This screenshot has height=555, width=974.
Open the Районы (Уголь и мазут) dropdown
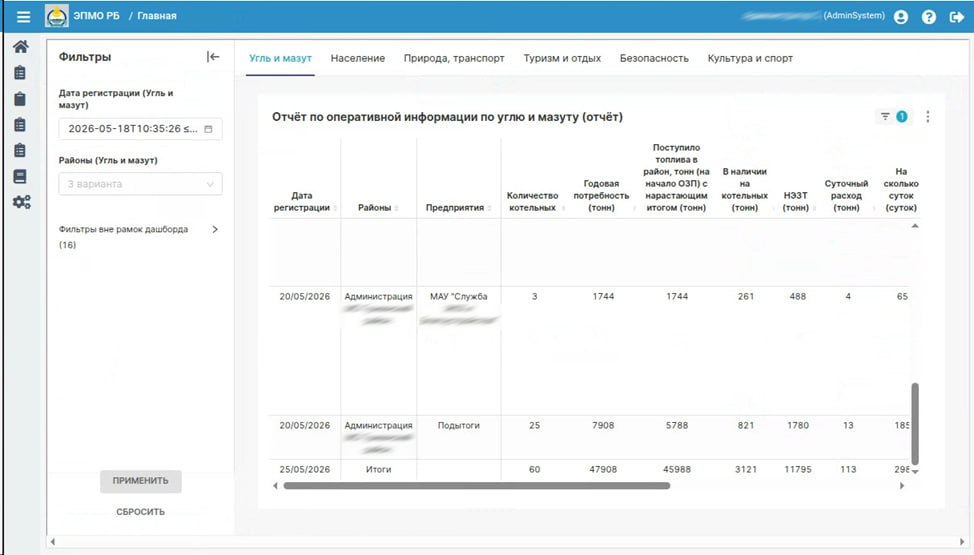coord(140,184)
